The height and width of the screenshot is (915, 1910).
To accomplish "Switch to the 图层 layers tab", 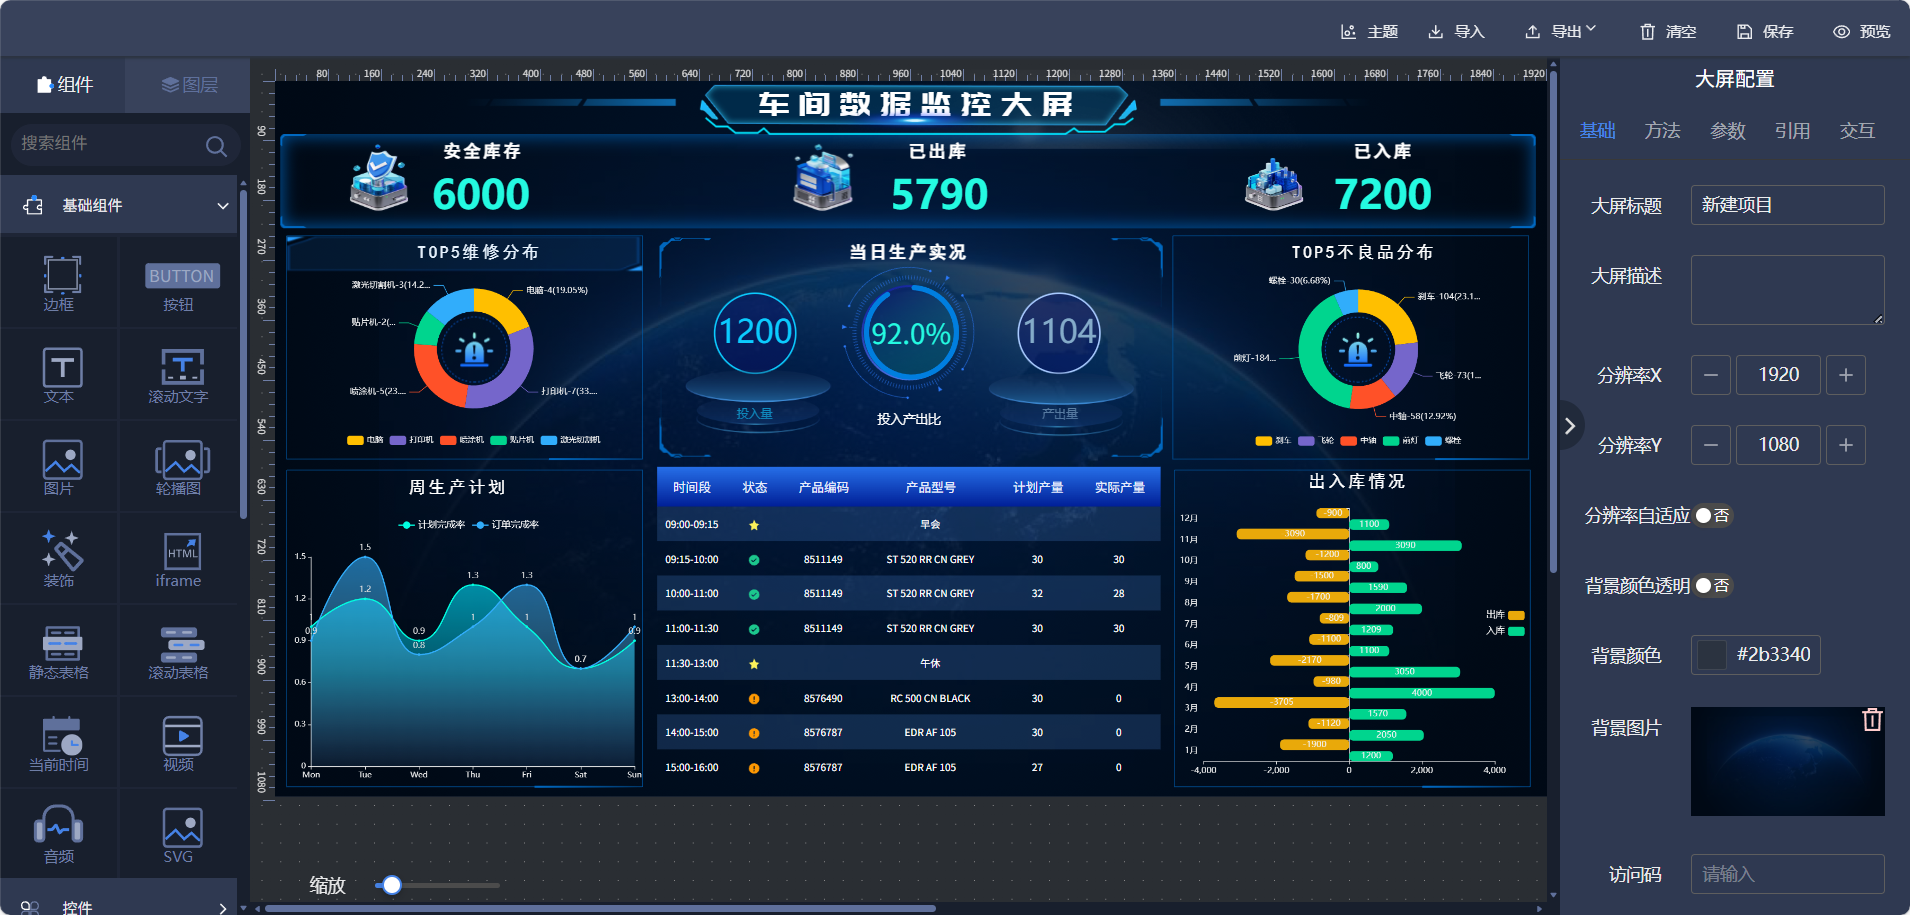I will [x=188, y=85].
